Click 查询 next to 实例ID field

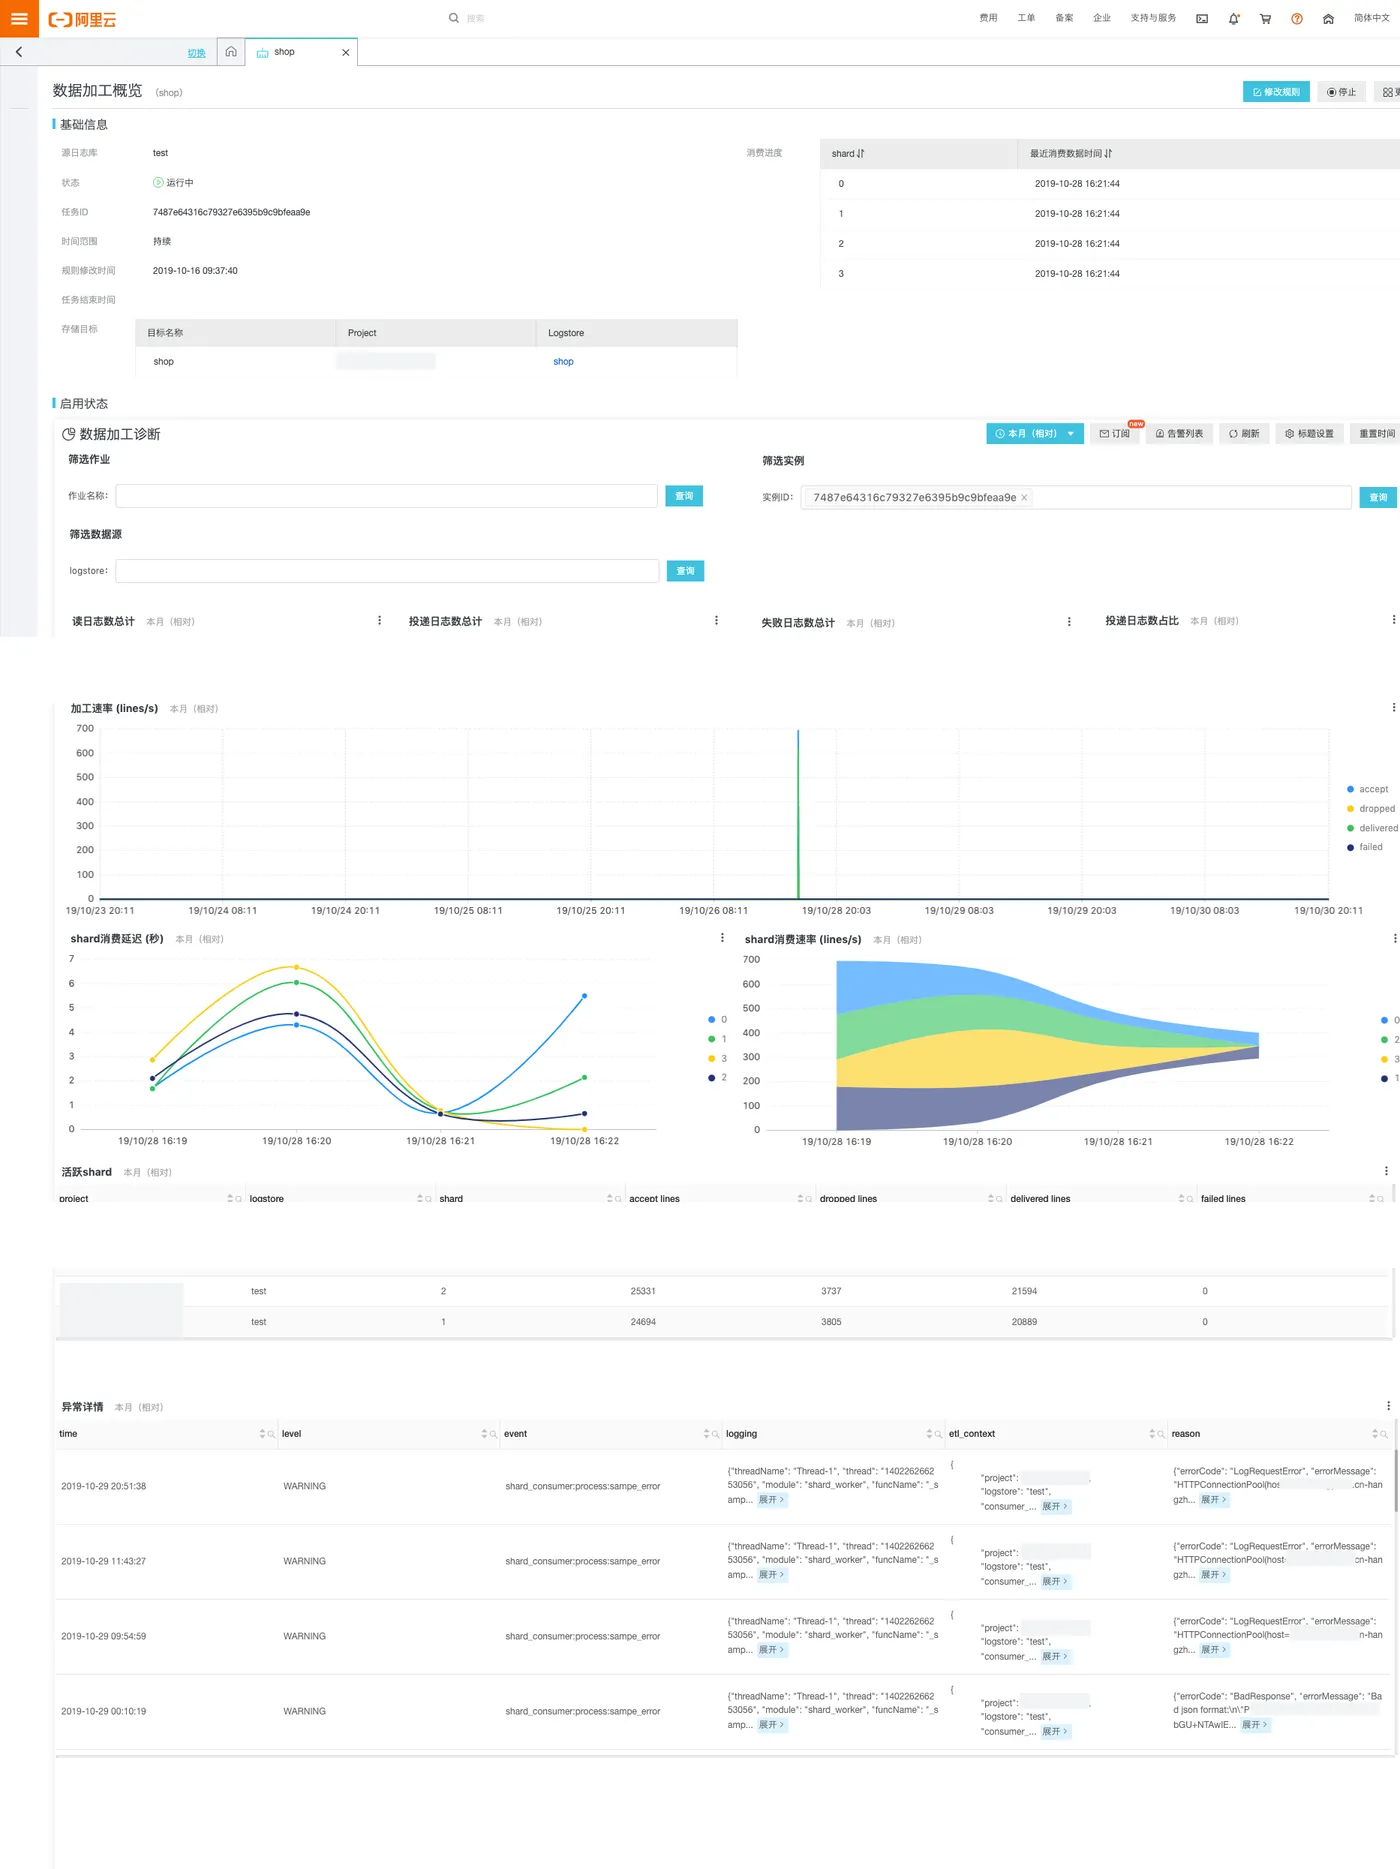(1378, 498)
